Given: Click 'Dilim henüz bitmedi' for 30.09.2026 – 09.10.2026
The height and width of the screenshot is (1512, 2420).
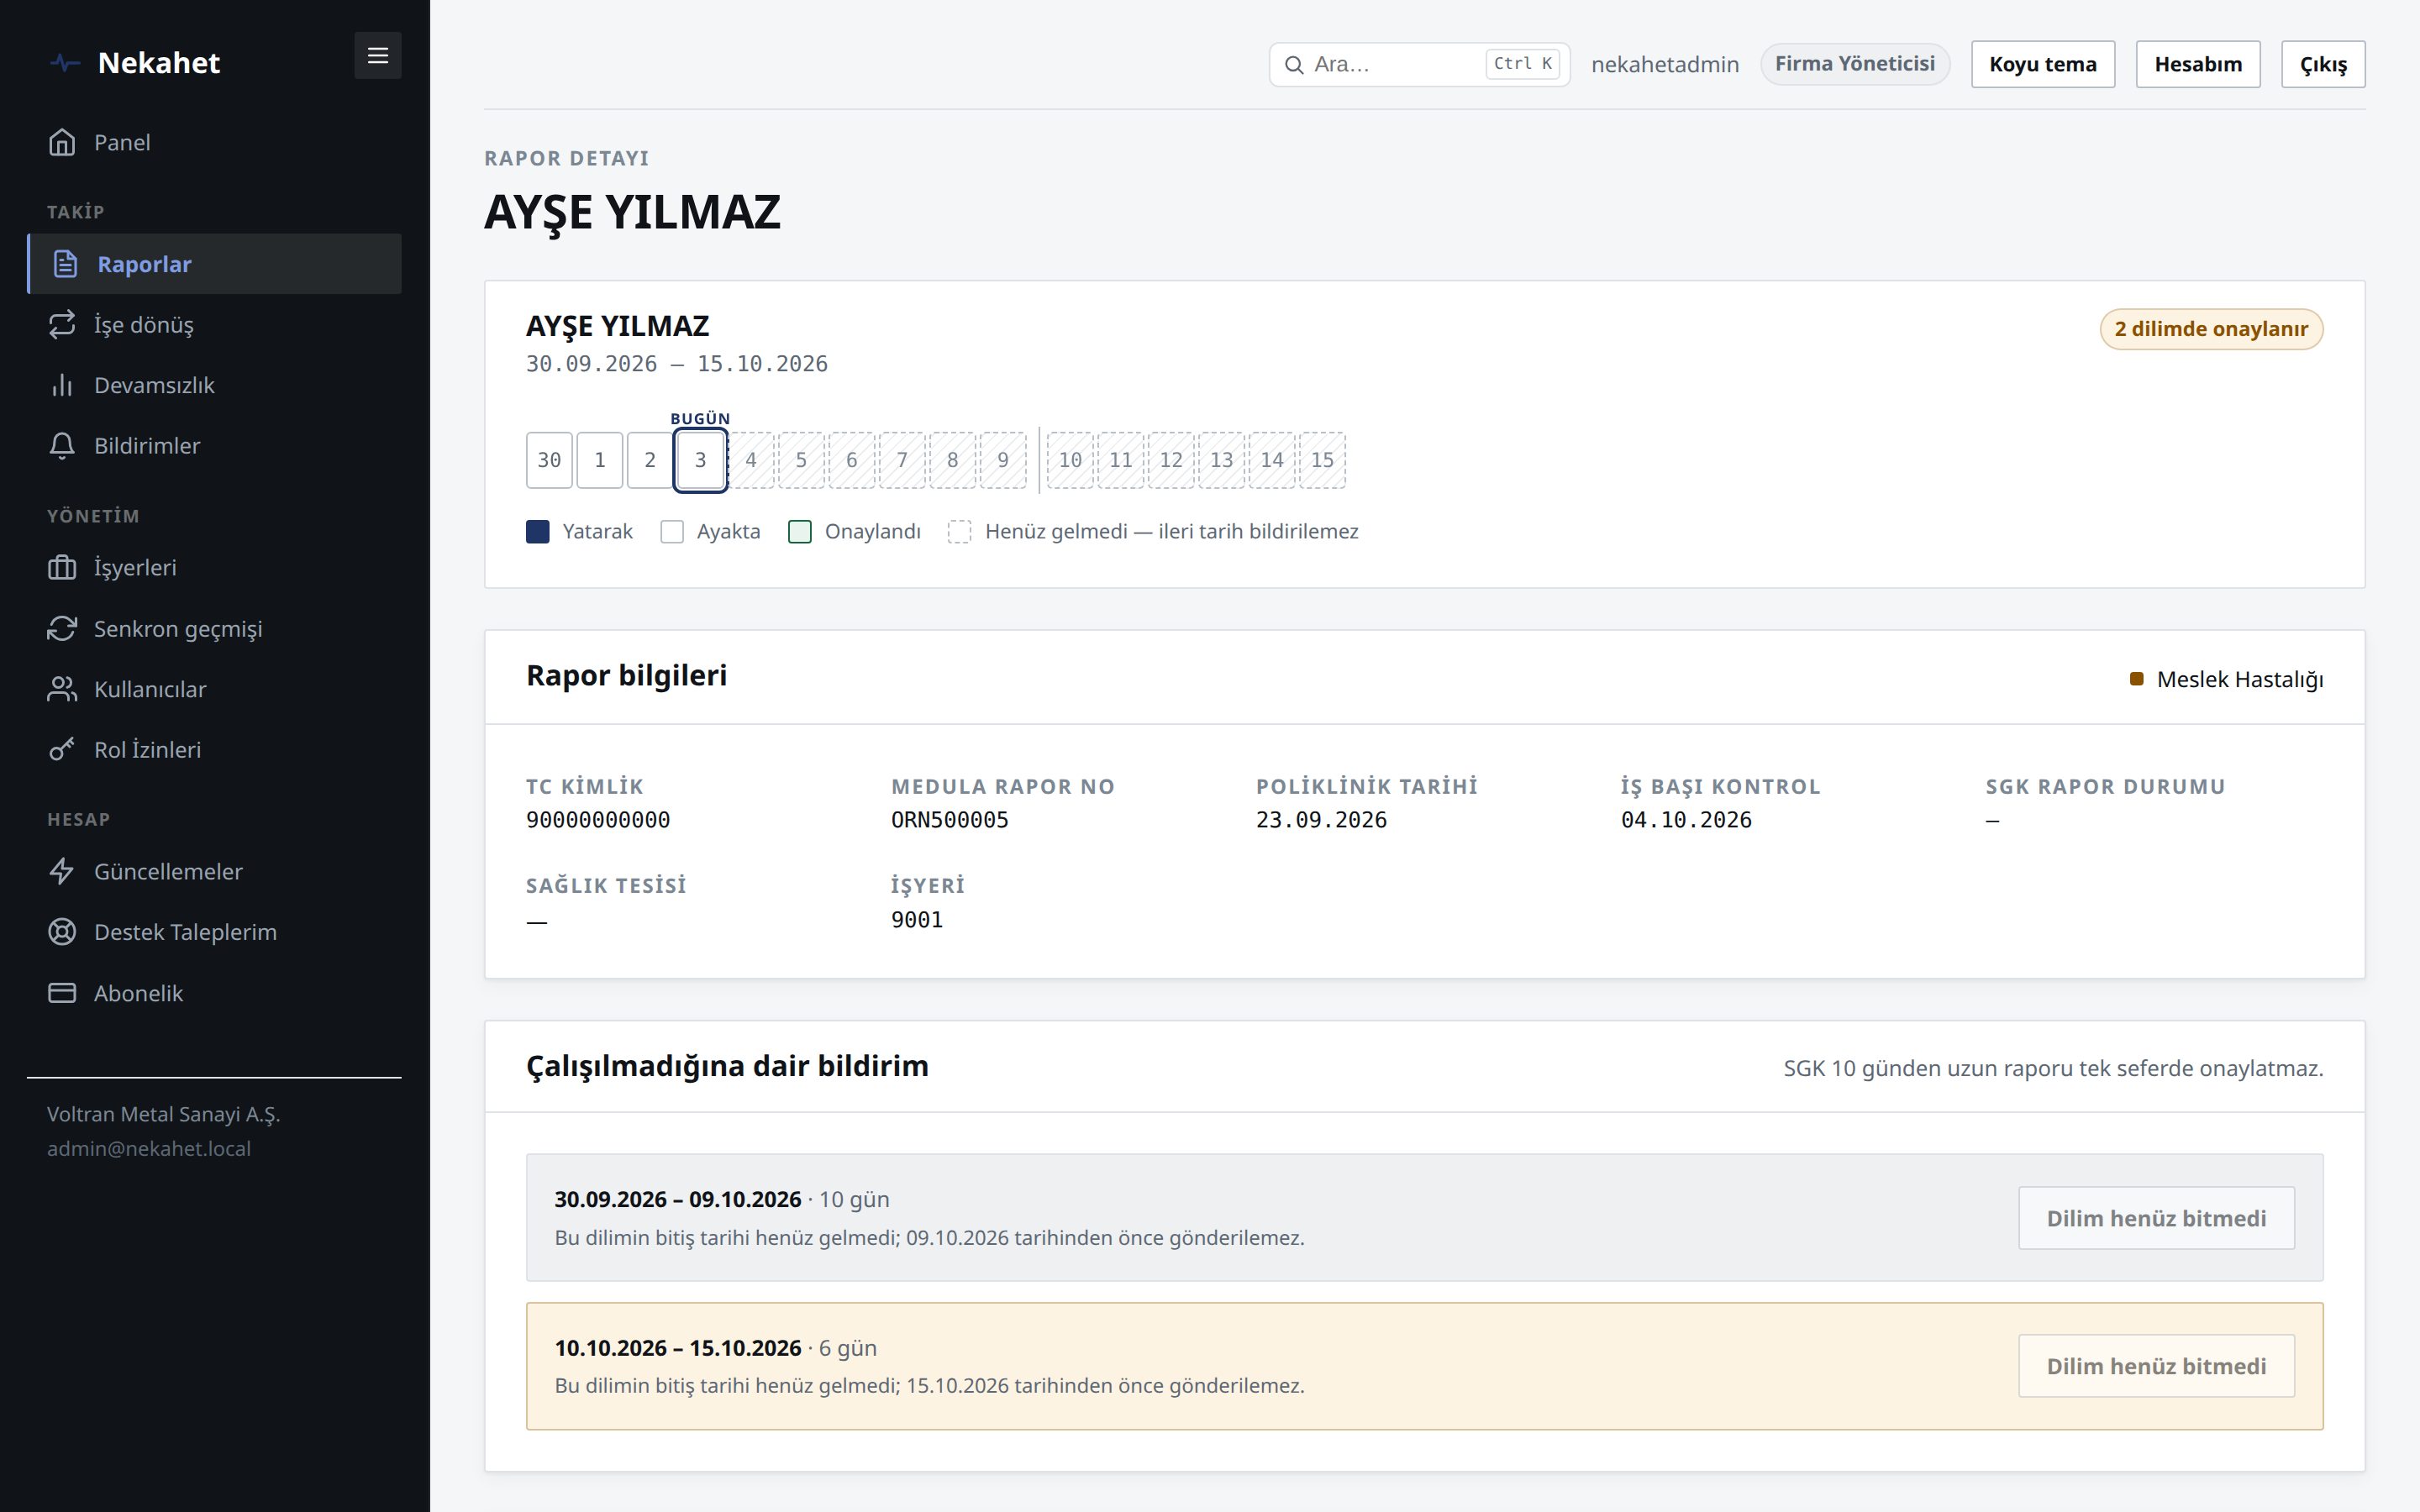Looking at the screenshot, I should [2156, 1218].
